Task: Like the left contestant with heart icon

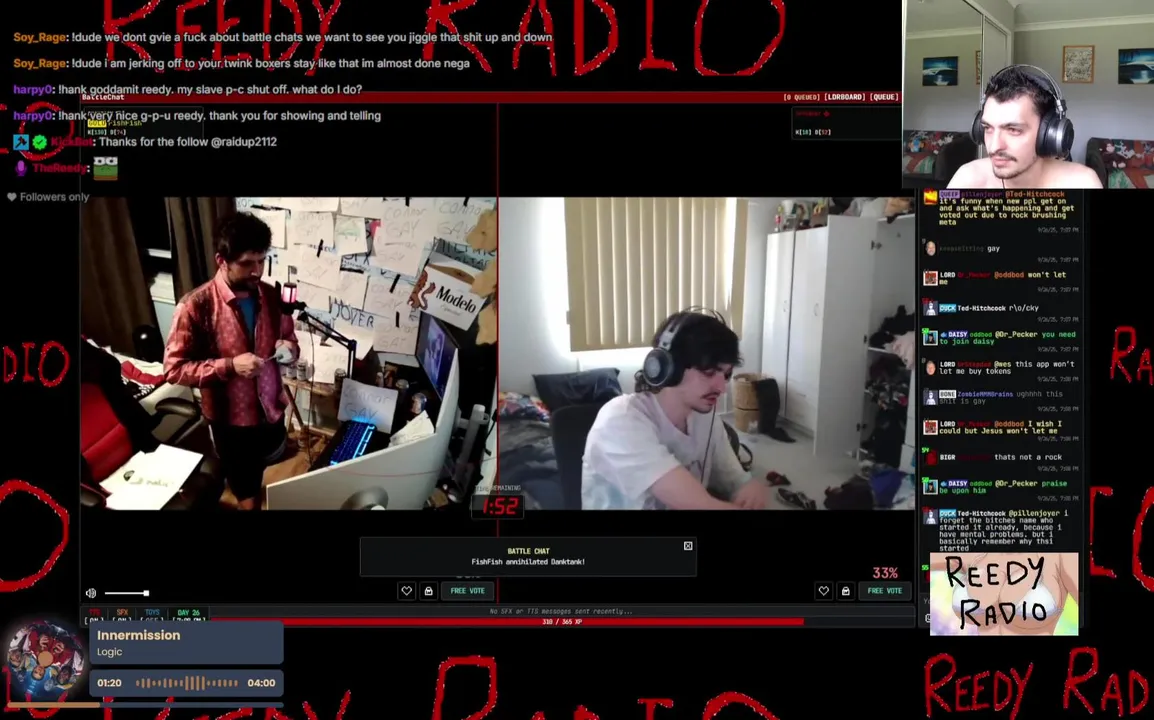Action: click(x=406, y=590)
